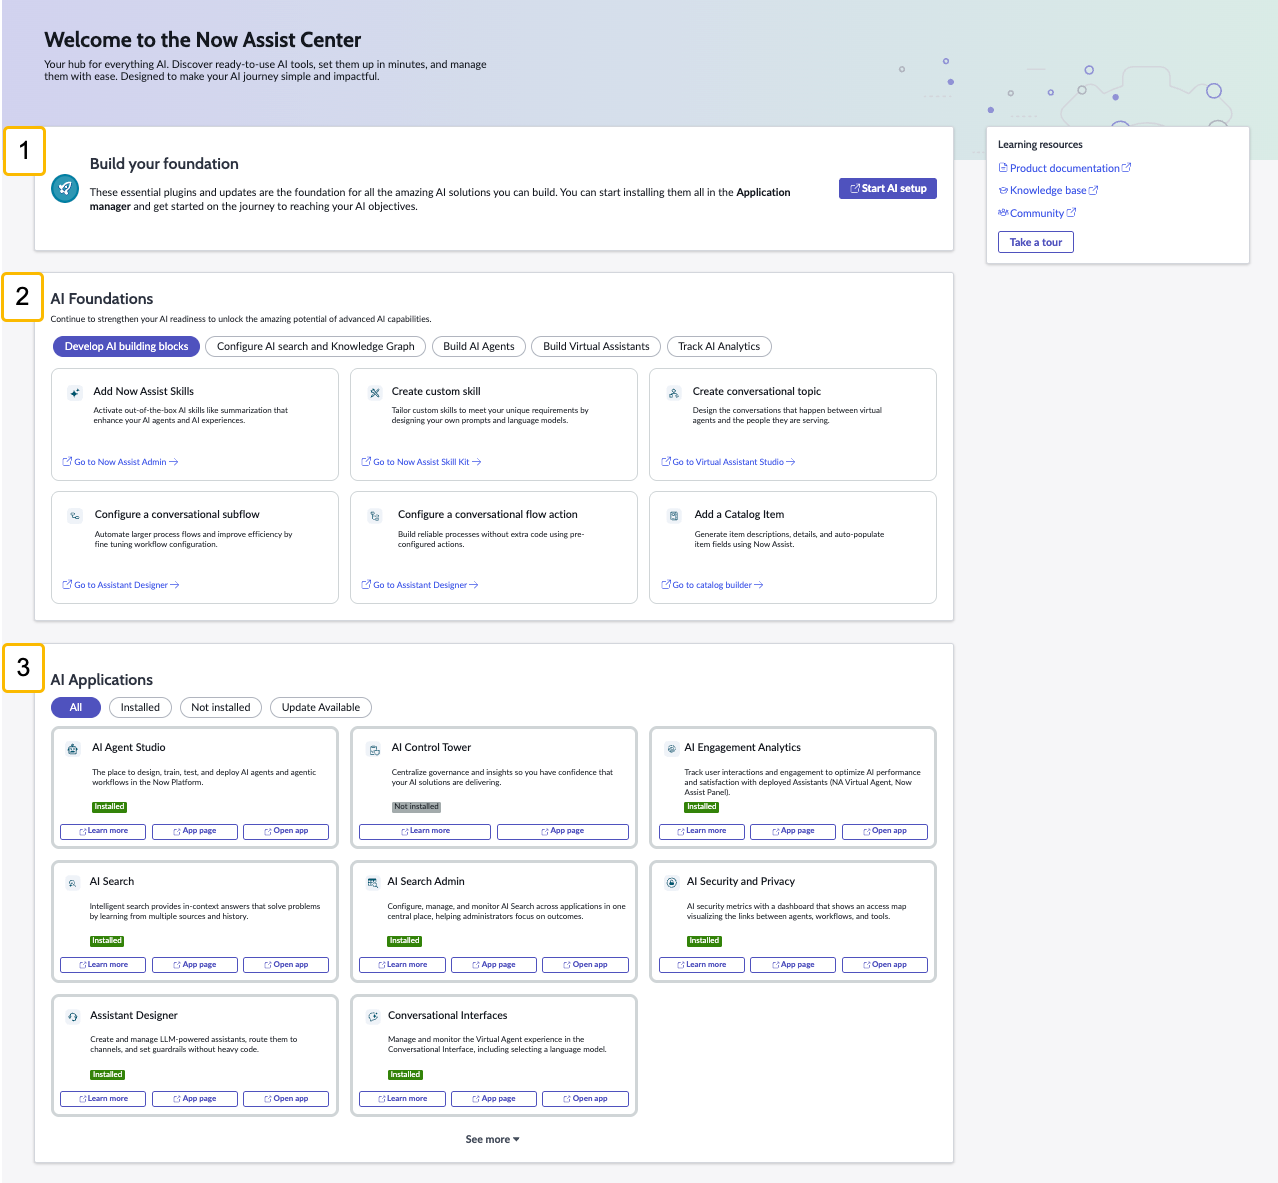Image resolution: width=1278 pixels, height=1183 pixels.
Task: Switch to Build AI Agents tab
Action: point(479,346)
